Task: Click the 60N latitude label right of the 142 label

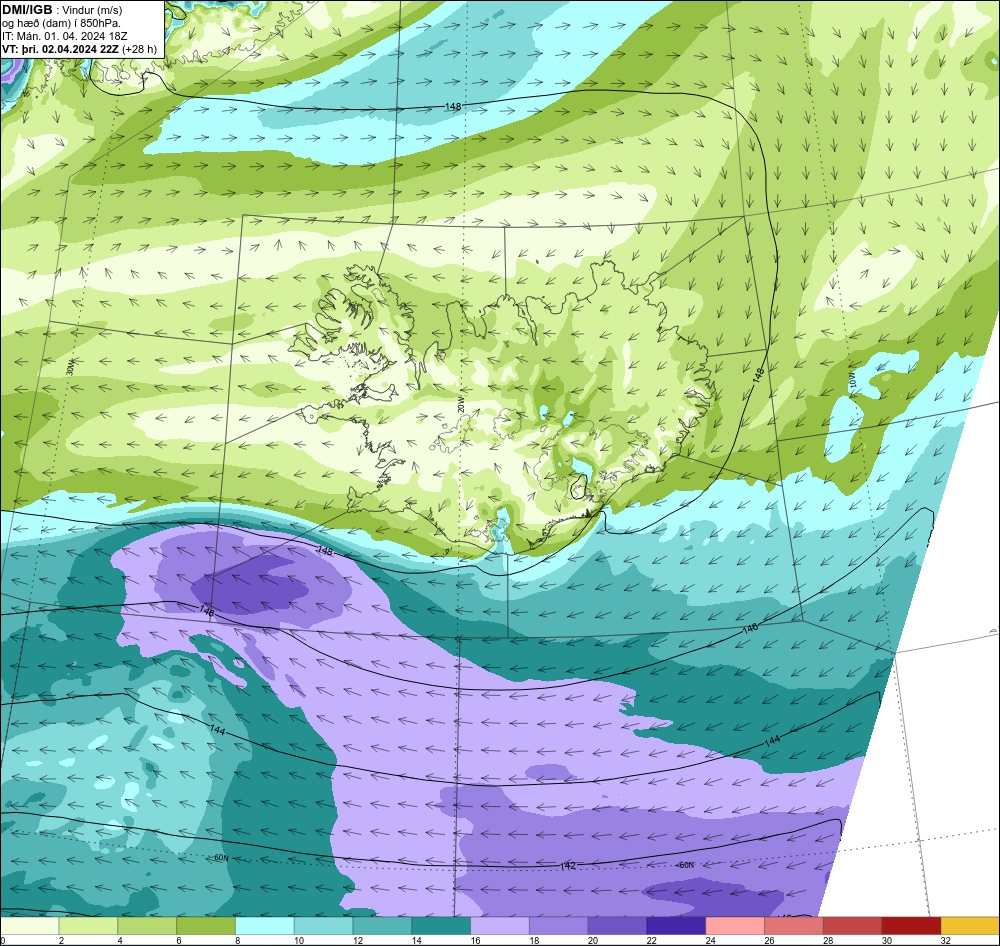Action: (686, 865)
